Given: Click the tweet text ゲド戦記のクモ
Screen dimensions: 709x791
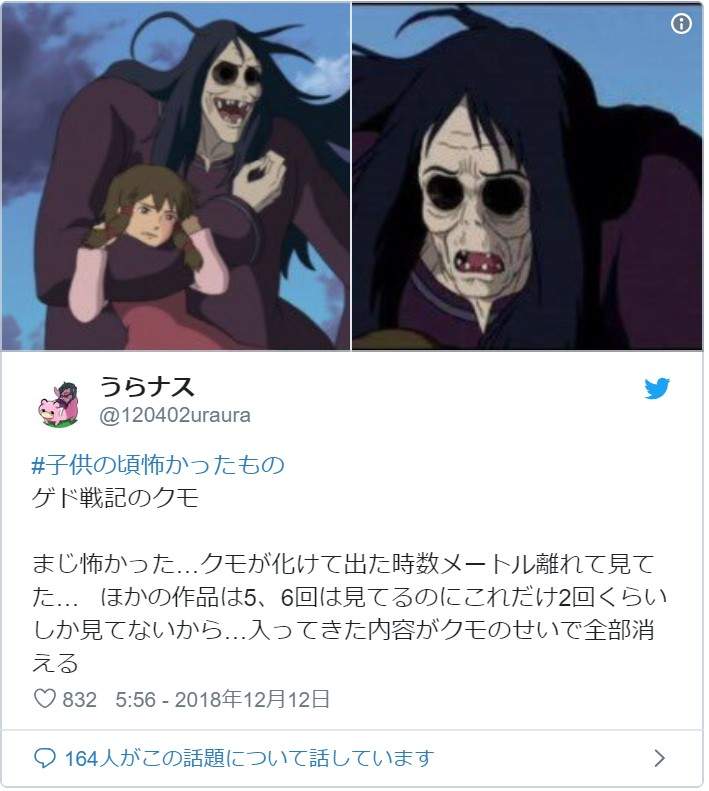Looking at the screenshot, I should (x=116, y=498).
